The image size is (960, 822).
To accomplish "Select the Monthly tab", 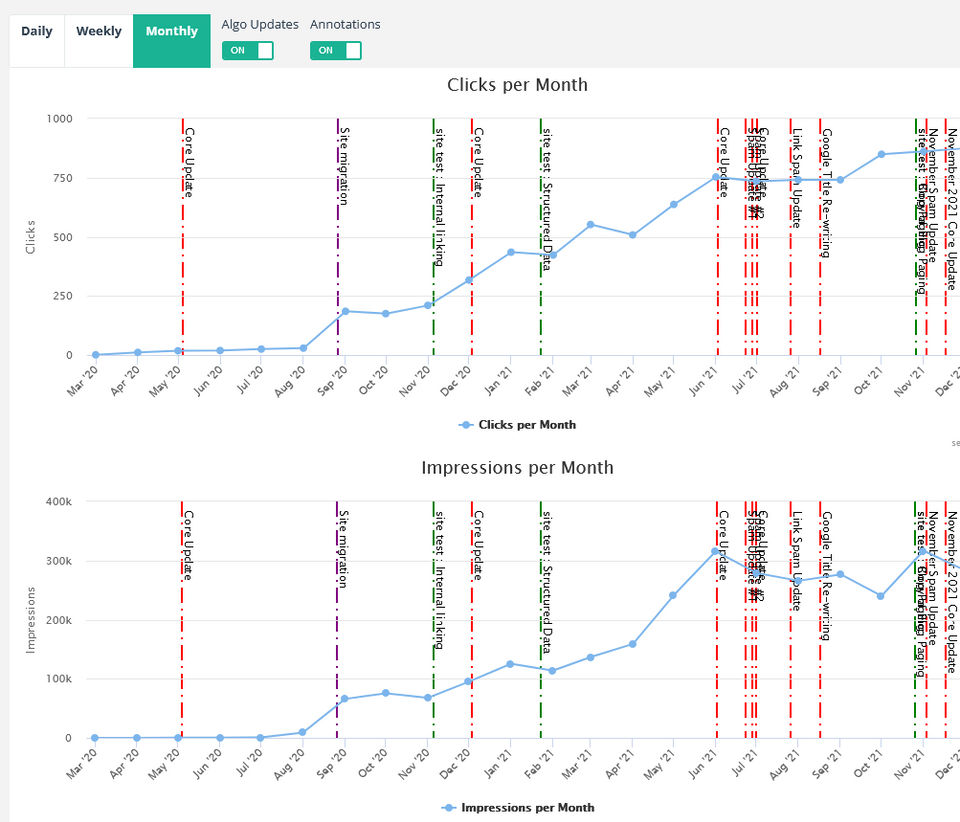I will tap(172, 40).
